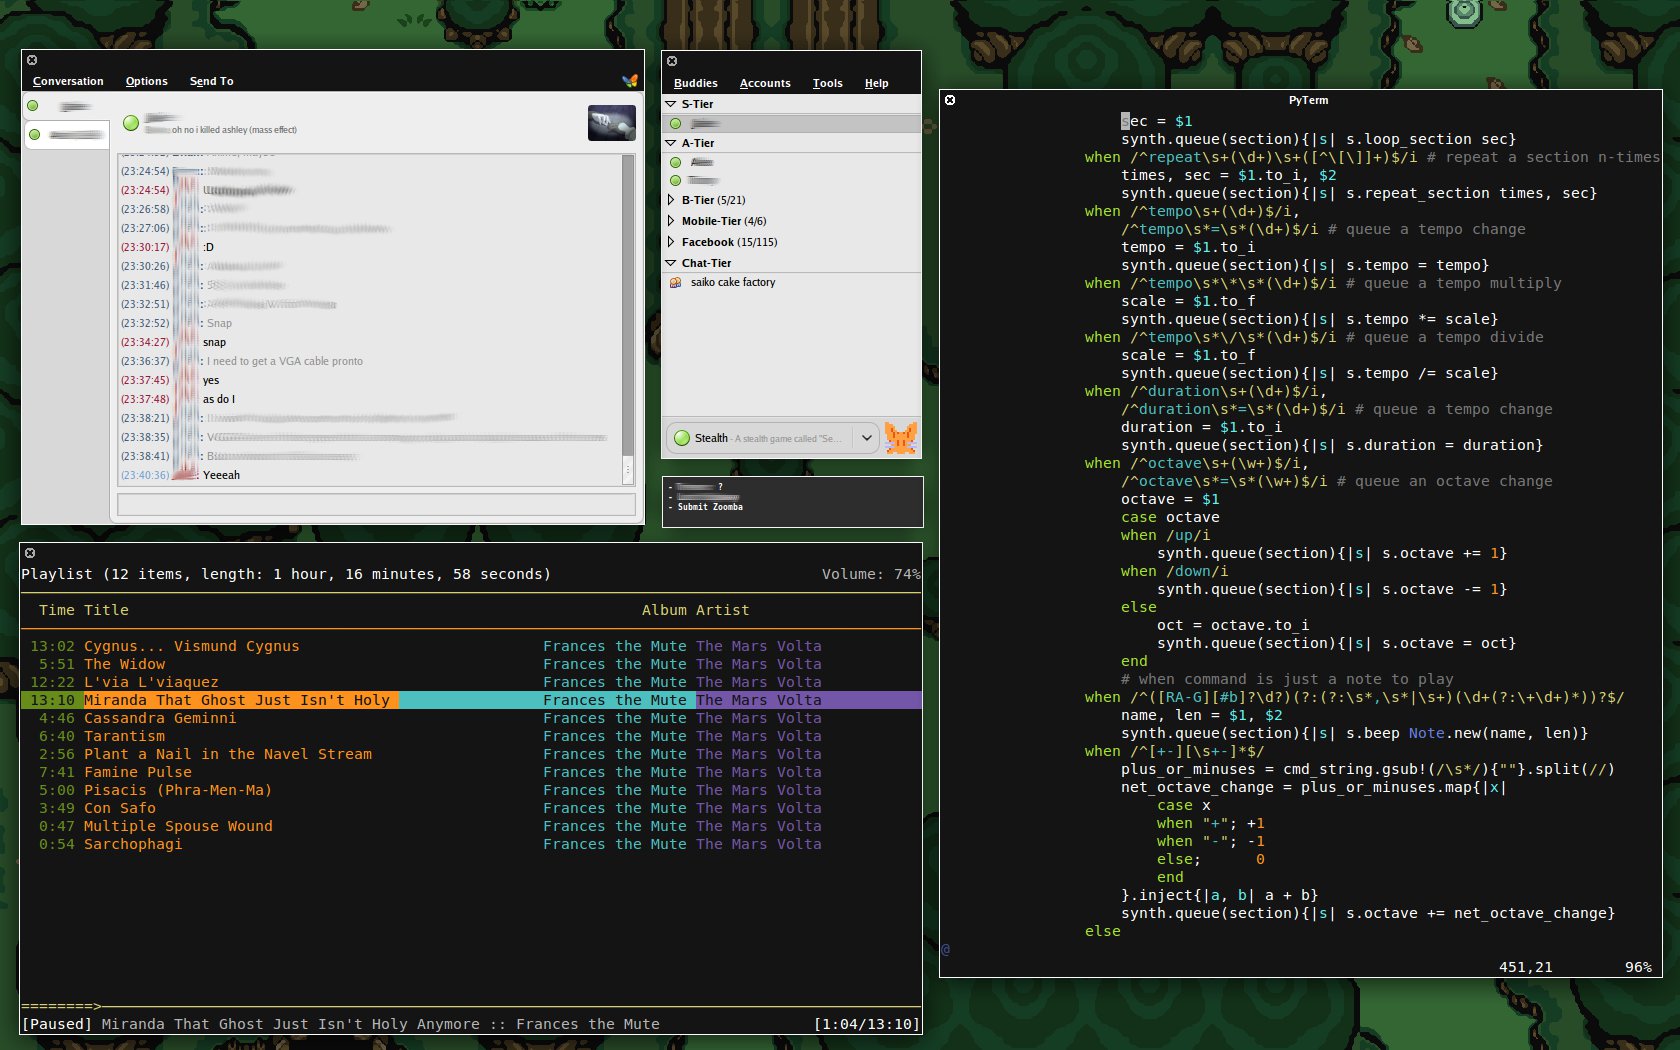Click the [1:04/13:10] time display

coord(866,1025)
